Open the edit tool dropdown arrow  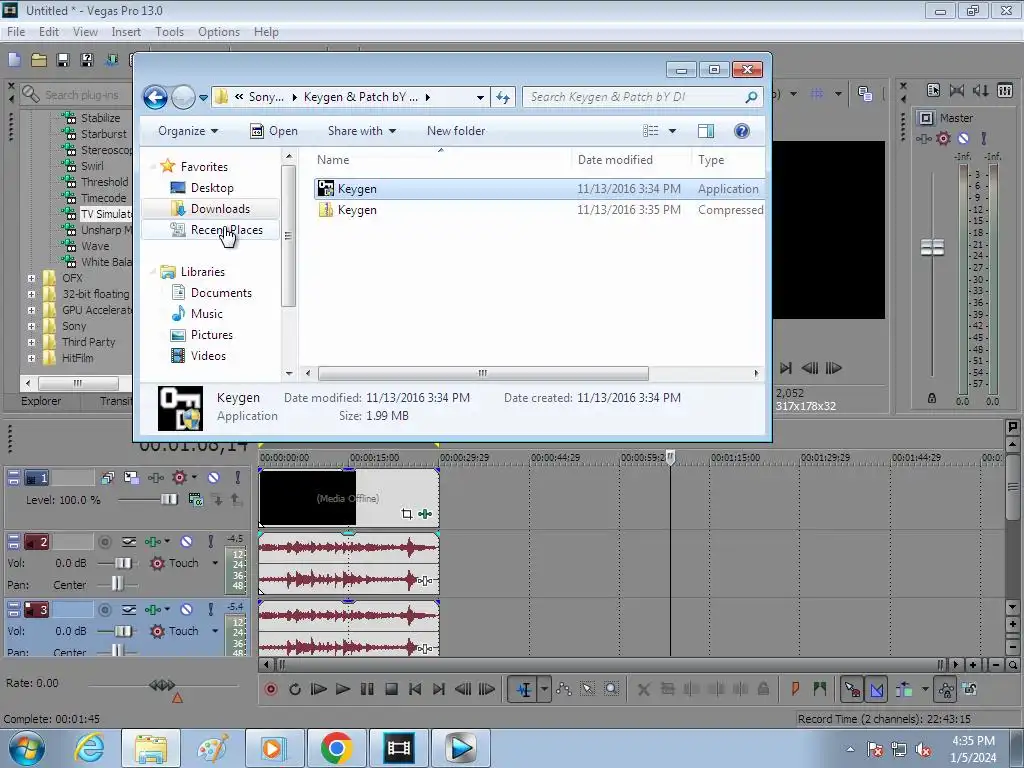(544, 689)
